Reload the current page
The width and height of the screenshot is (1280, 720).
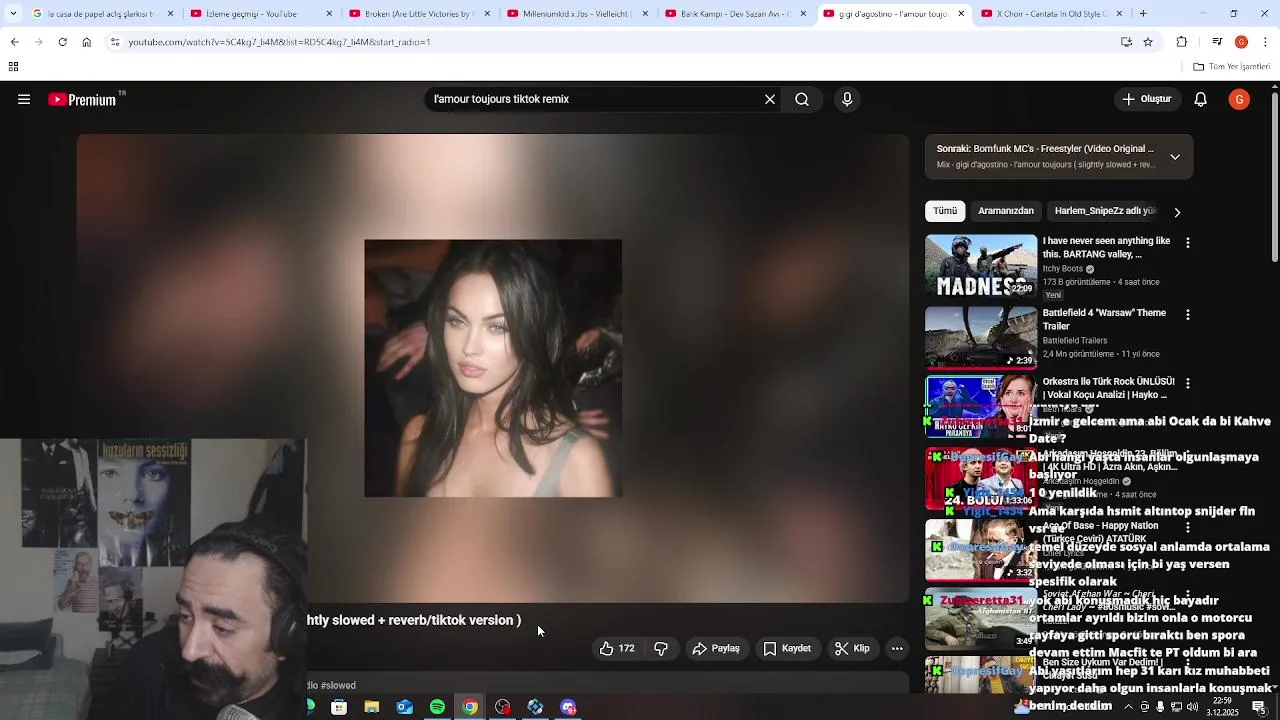(x=62, y=42)
